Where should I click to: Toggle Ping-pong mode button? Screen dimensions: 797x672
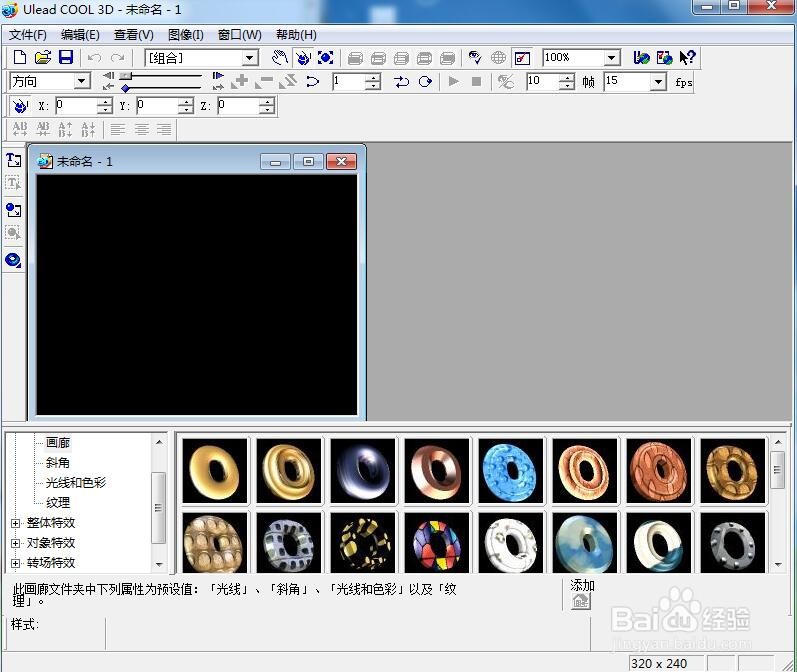tap(402, 81)
